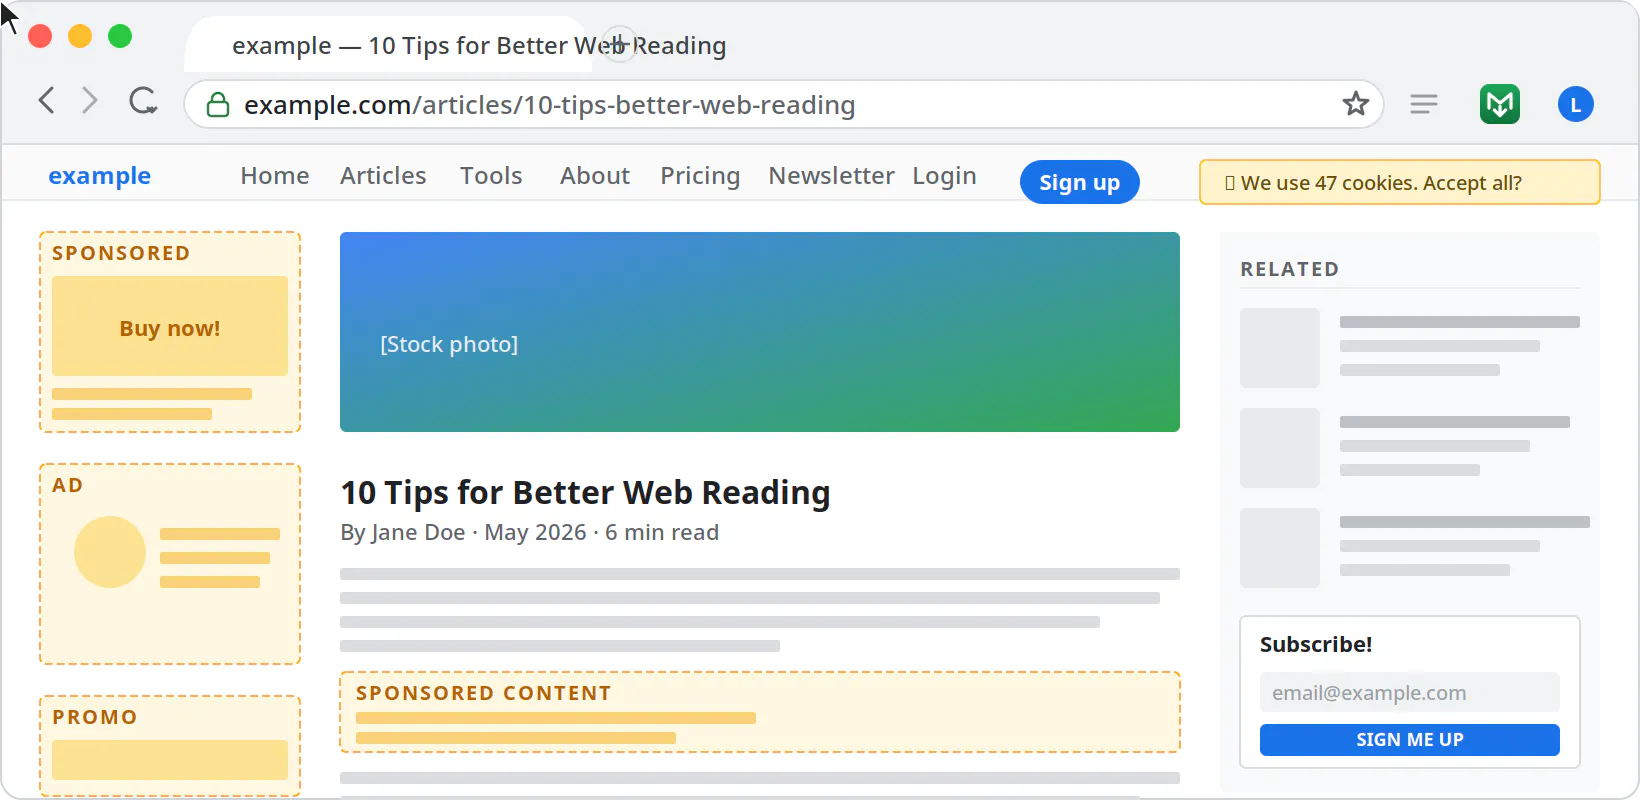Screen dimensions: 1640x800
Task: Open the profile avatar labeled L
Action: tap(1576, 104)
